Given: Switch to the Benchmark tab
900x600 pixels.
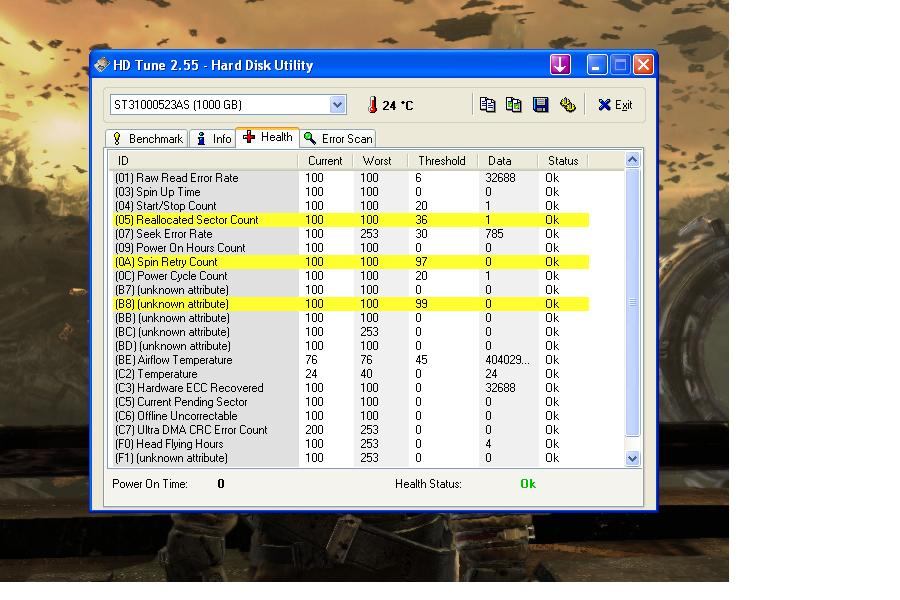Looking at the screenshot, I should coord(147,139).
